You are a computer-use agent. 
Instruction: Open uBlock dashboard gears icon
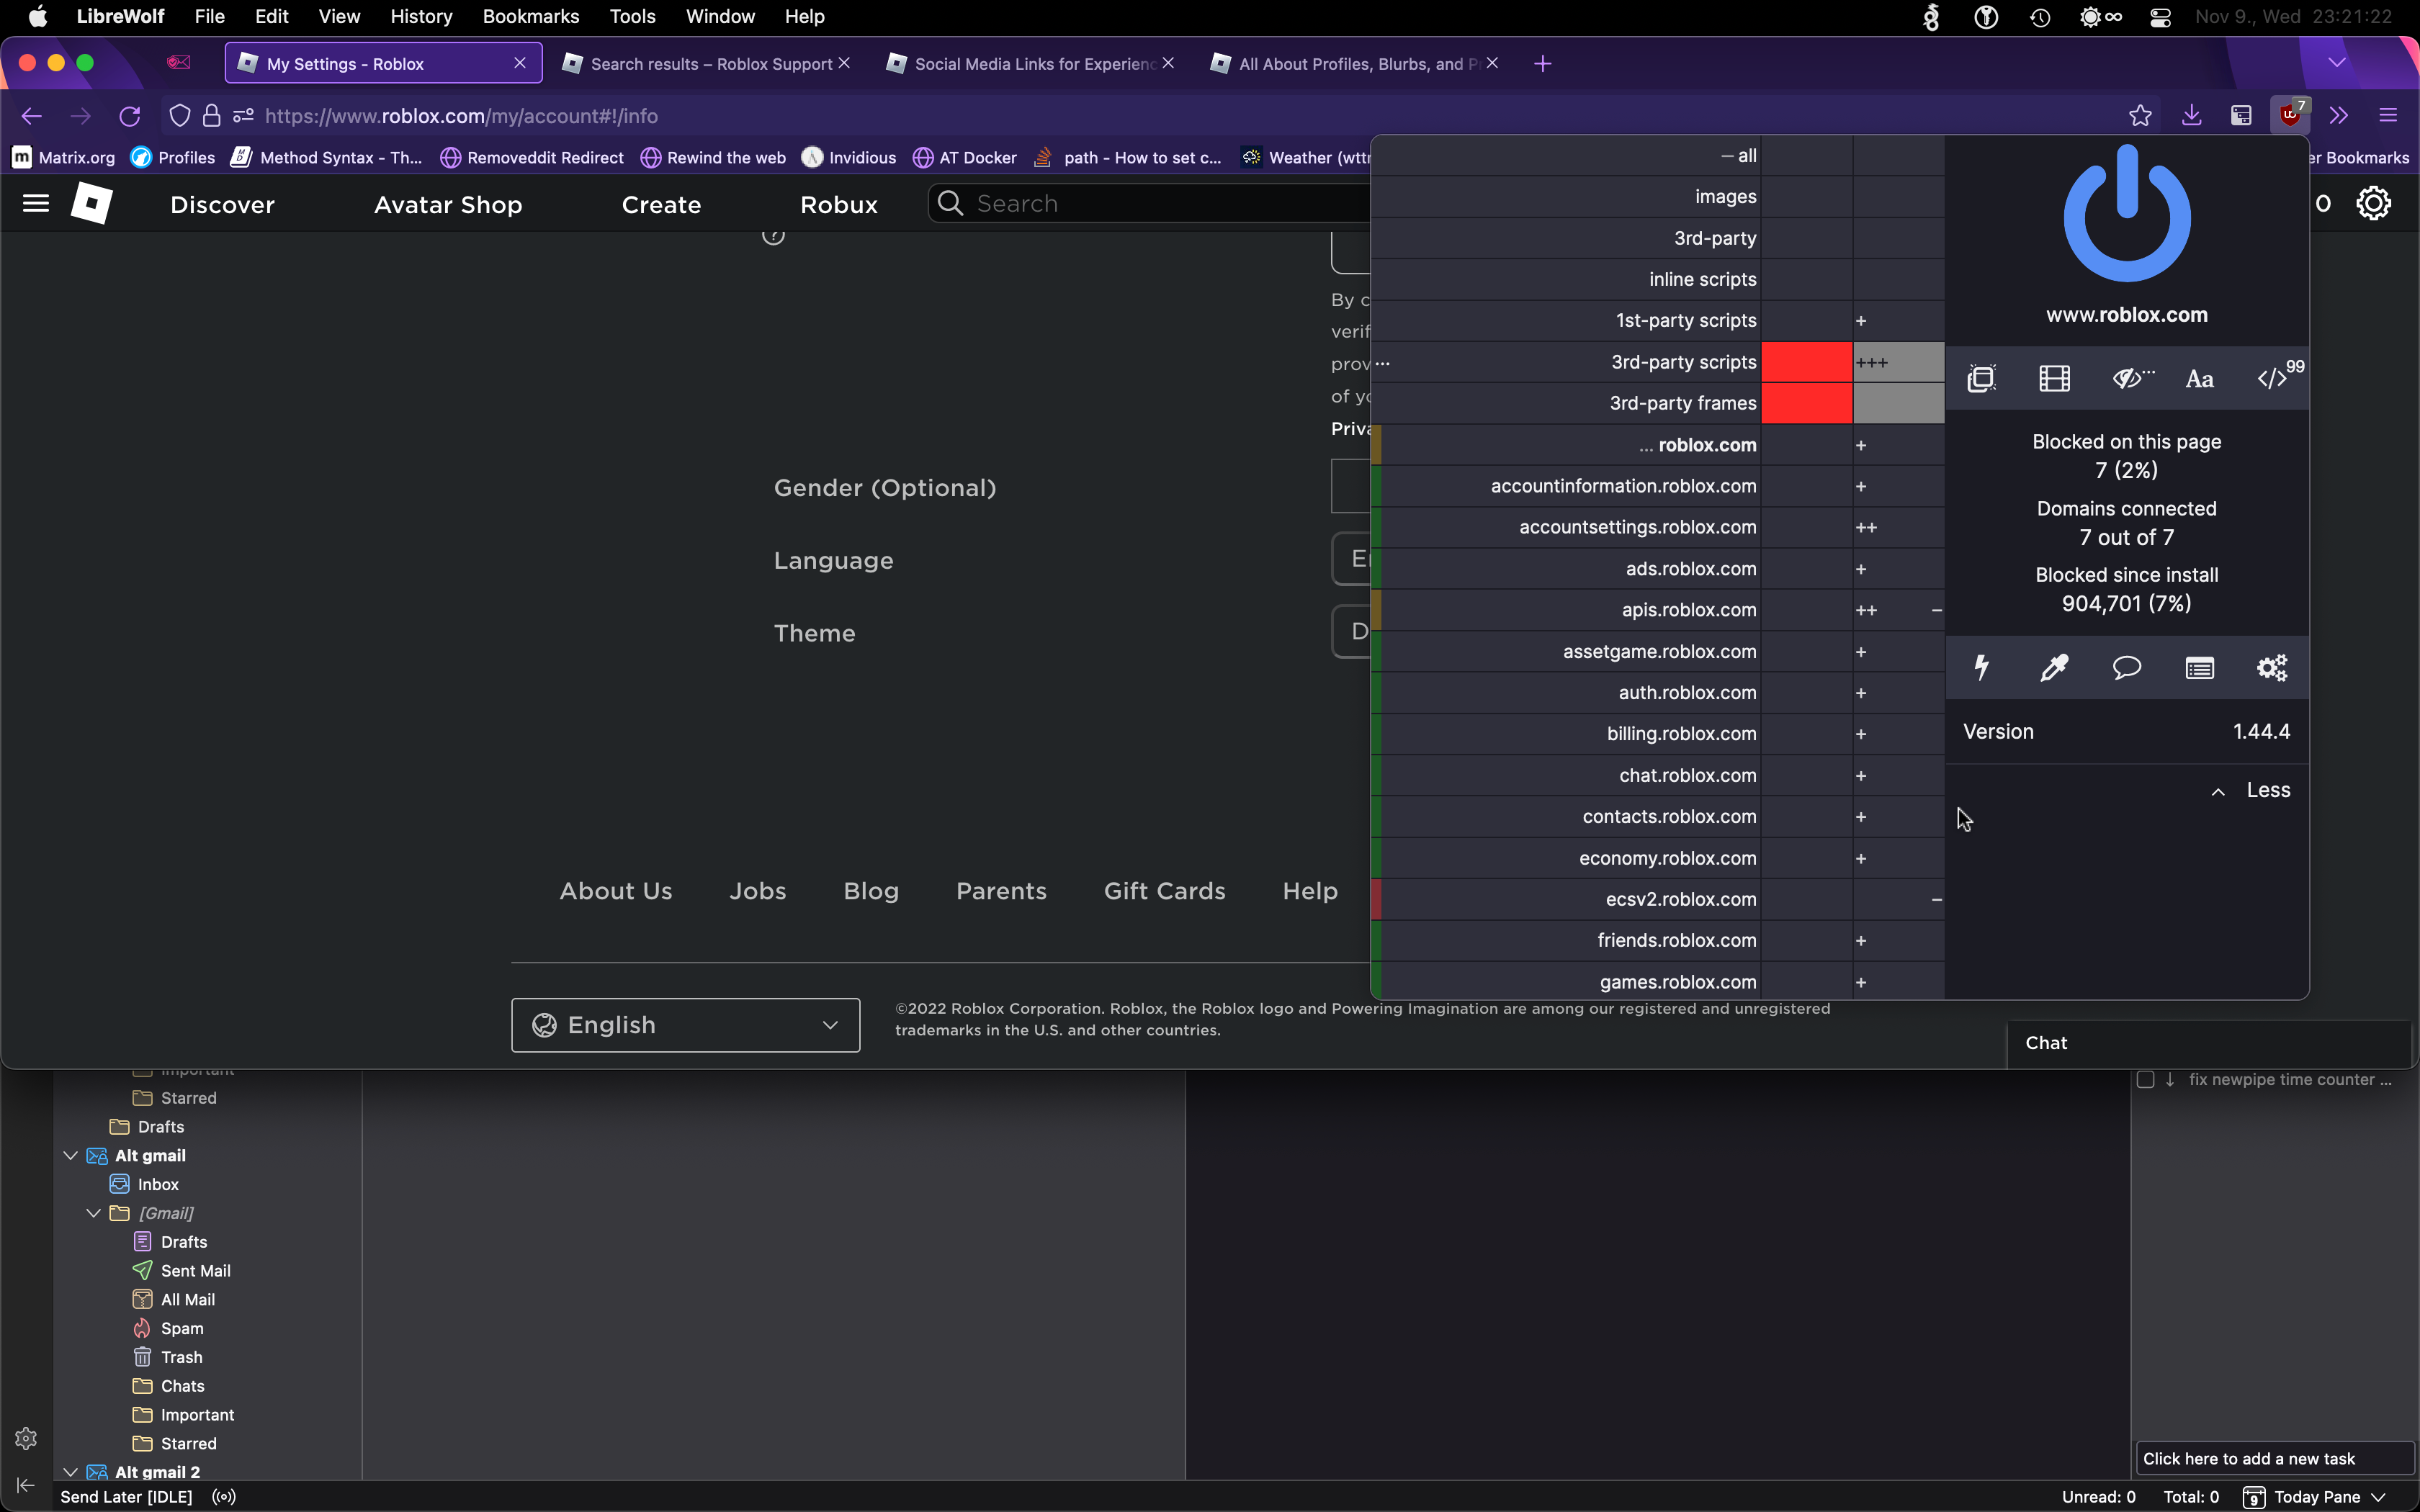point(2272,667)
